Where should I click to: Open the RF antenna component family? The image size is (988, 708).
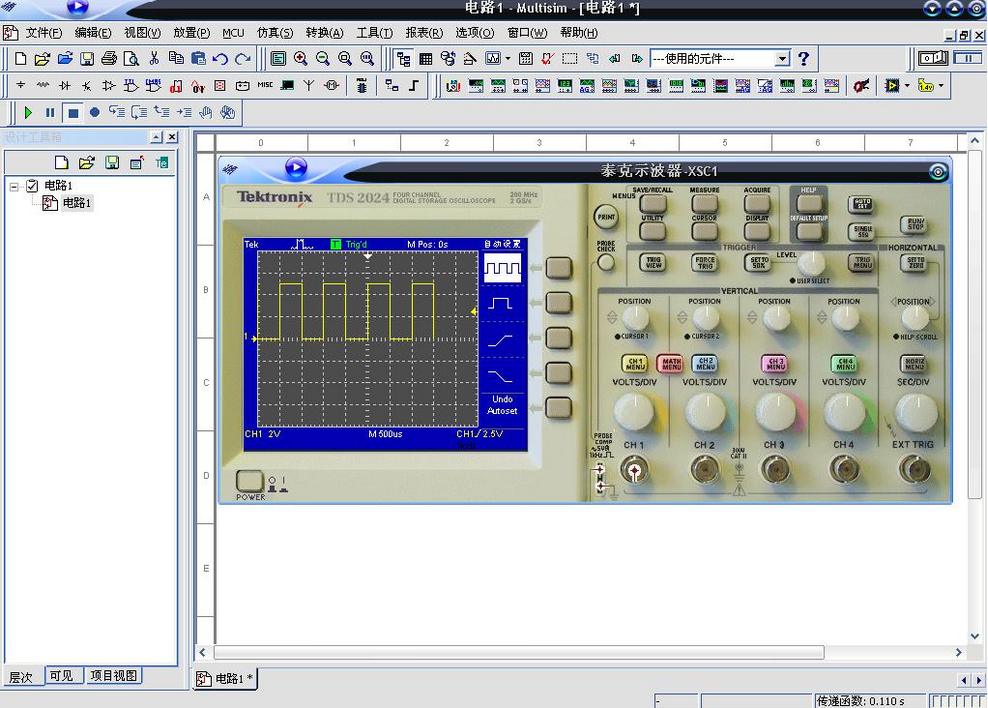point(309,86)
